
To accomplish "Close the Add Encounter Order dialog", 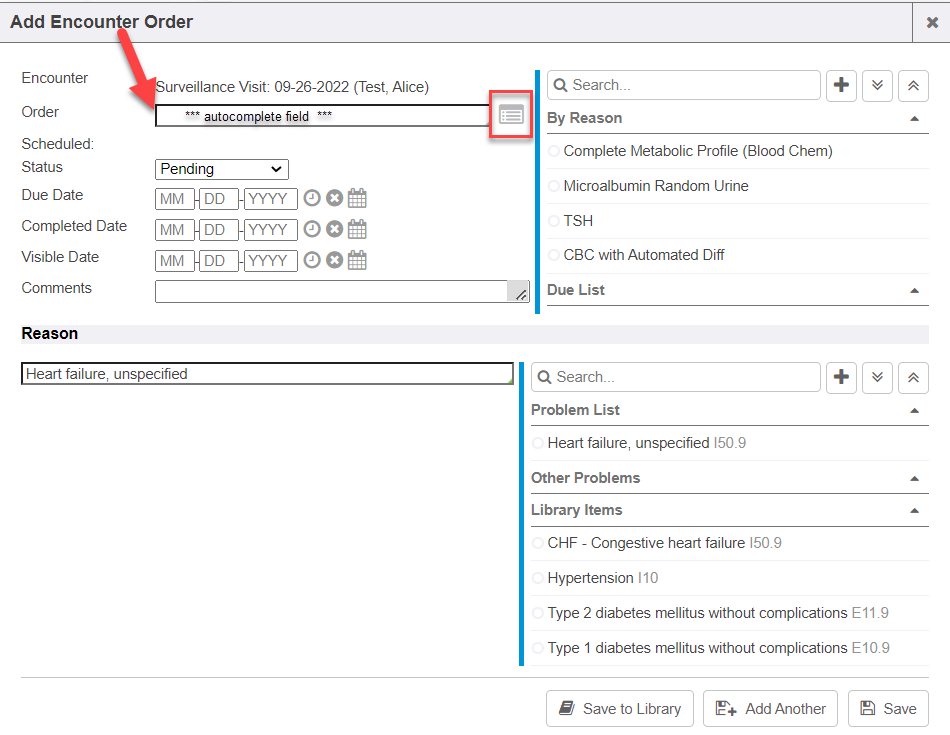I will tap(931, 22).
